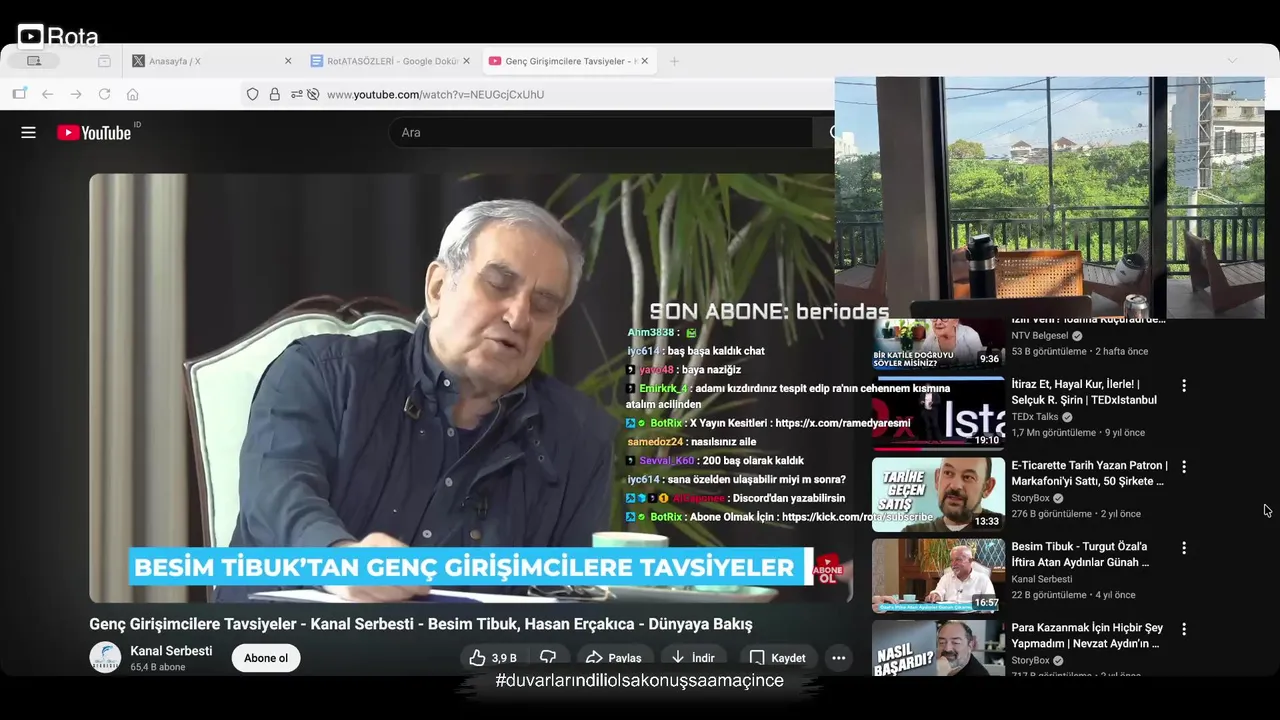Save the video with Kaydet
This screenshot has width=1280, height=720.
click(777, 658)
